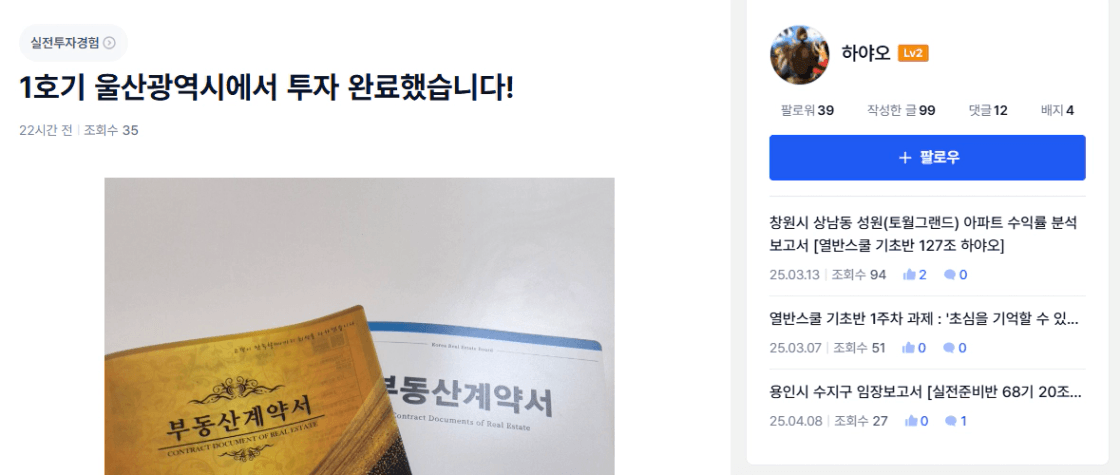Open 열반스쿨 기초반 1주차 과제 post
Image resolution: width=1120 pixels, height=475 pixels.
pos(924,319)
